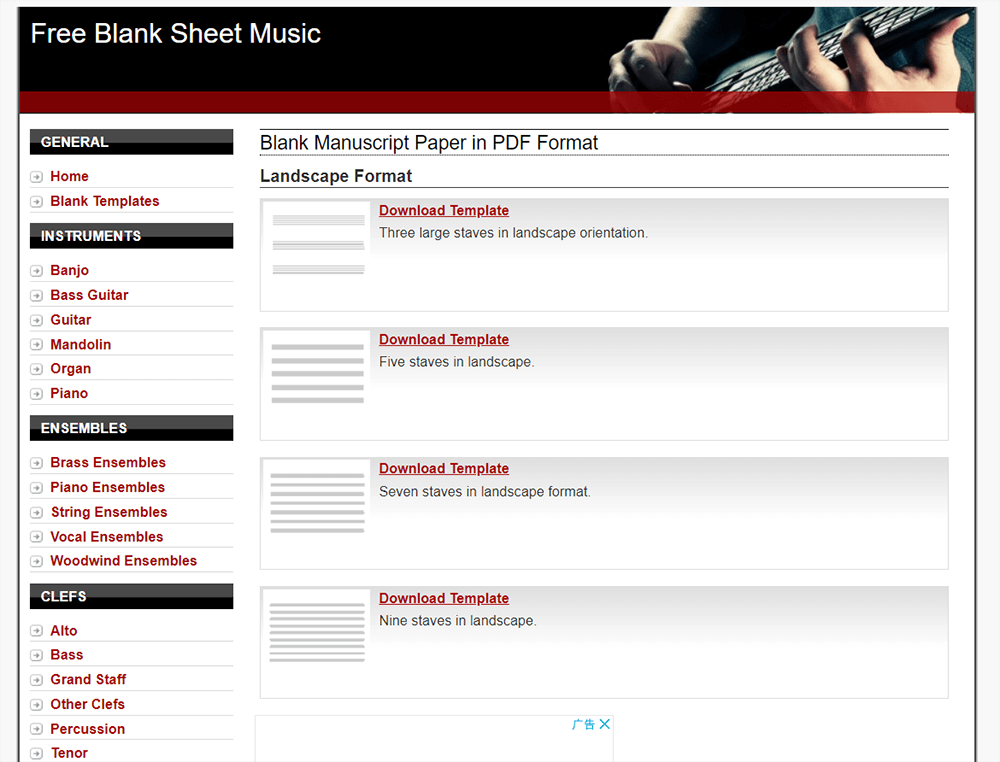Select Percussion under the Clefs section
Viewport: 1000px width, 762px height.
pyautogui.click(x=87, y=729)
